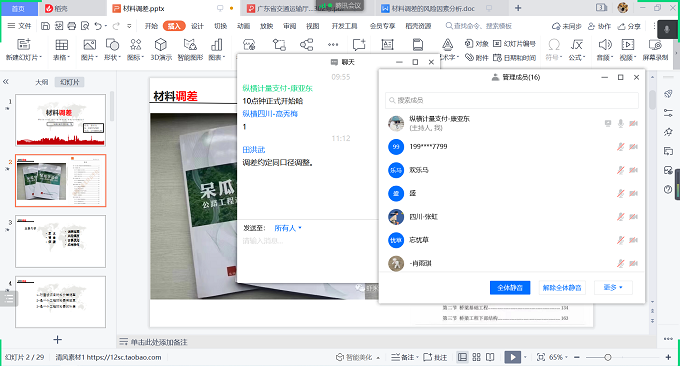680x366 pixels.
Task: Add a new slide with plus button
Action: point(57,340)
